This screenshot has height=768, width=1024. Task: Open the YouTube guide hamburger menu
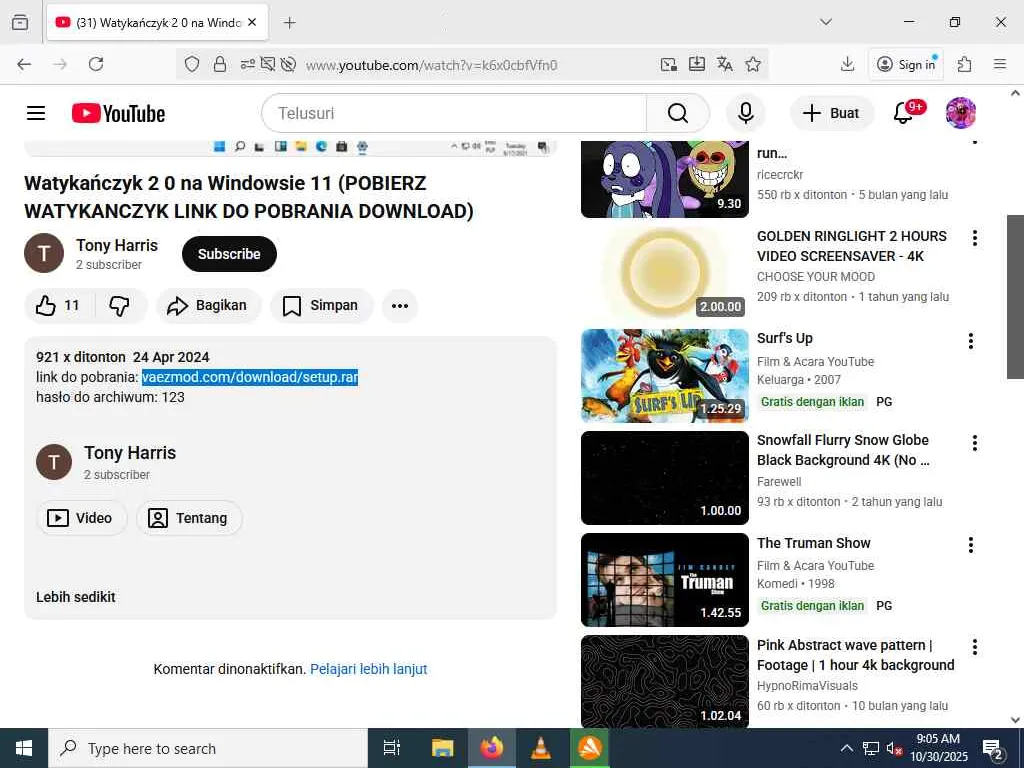(36, 113)
